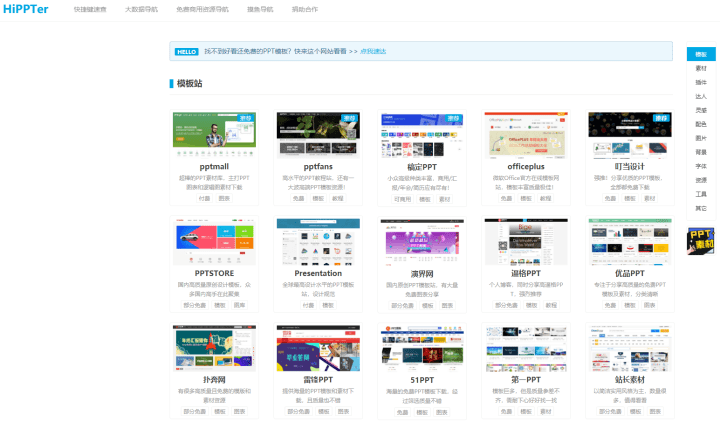Click the PPT素材 promo image in sidebar

pos(701,241)
